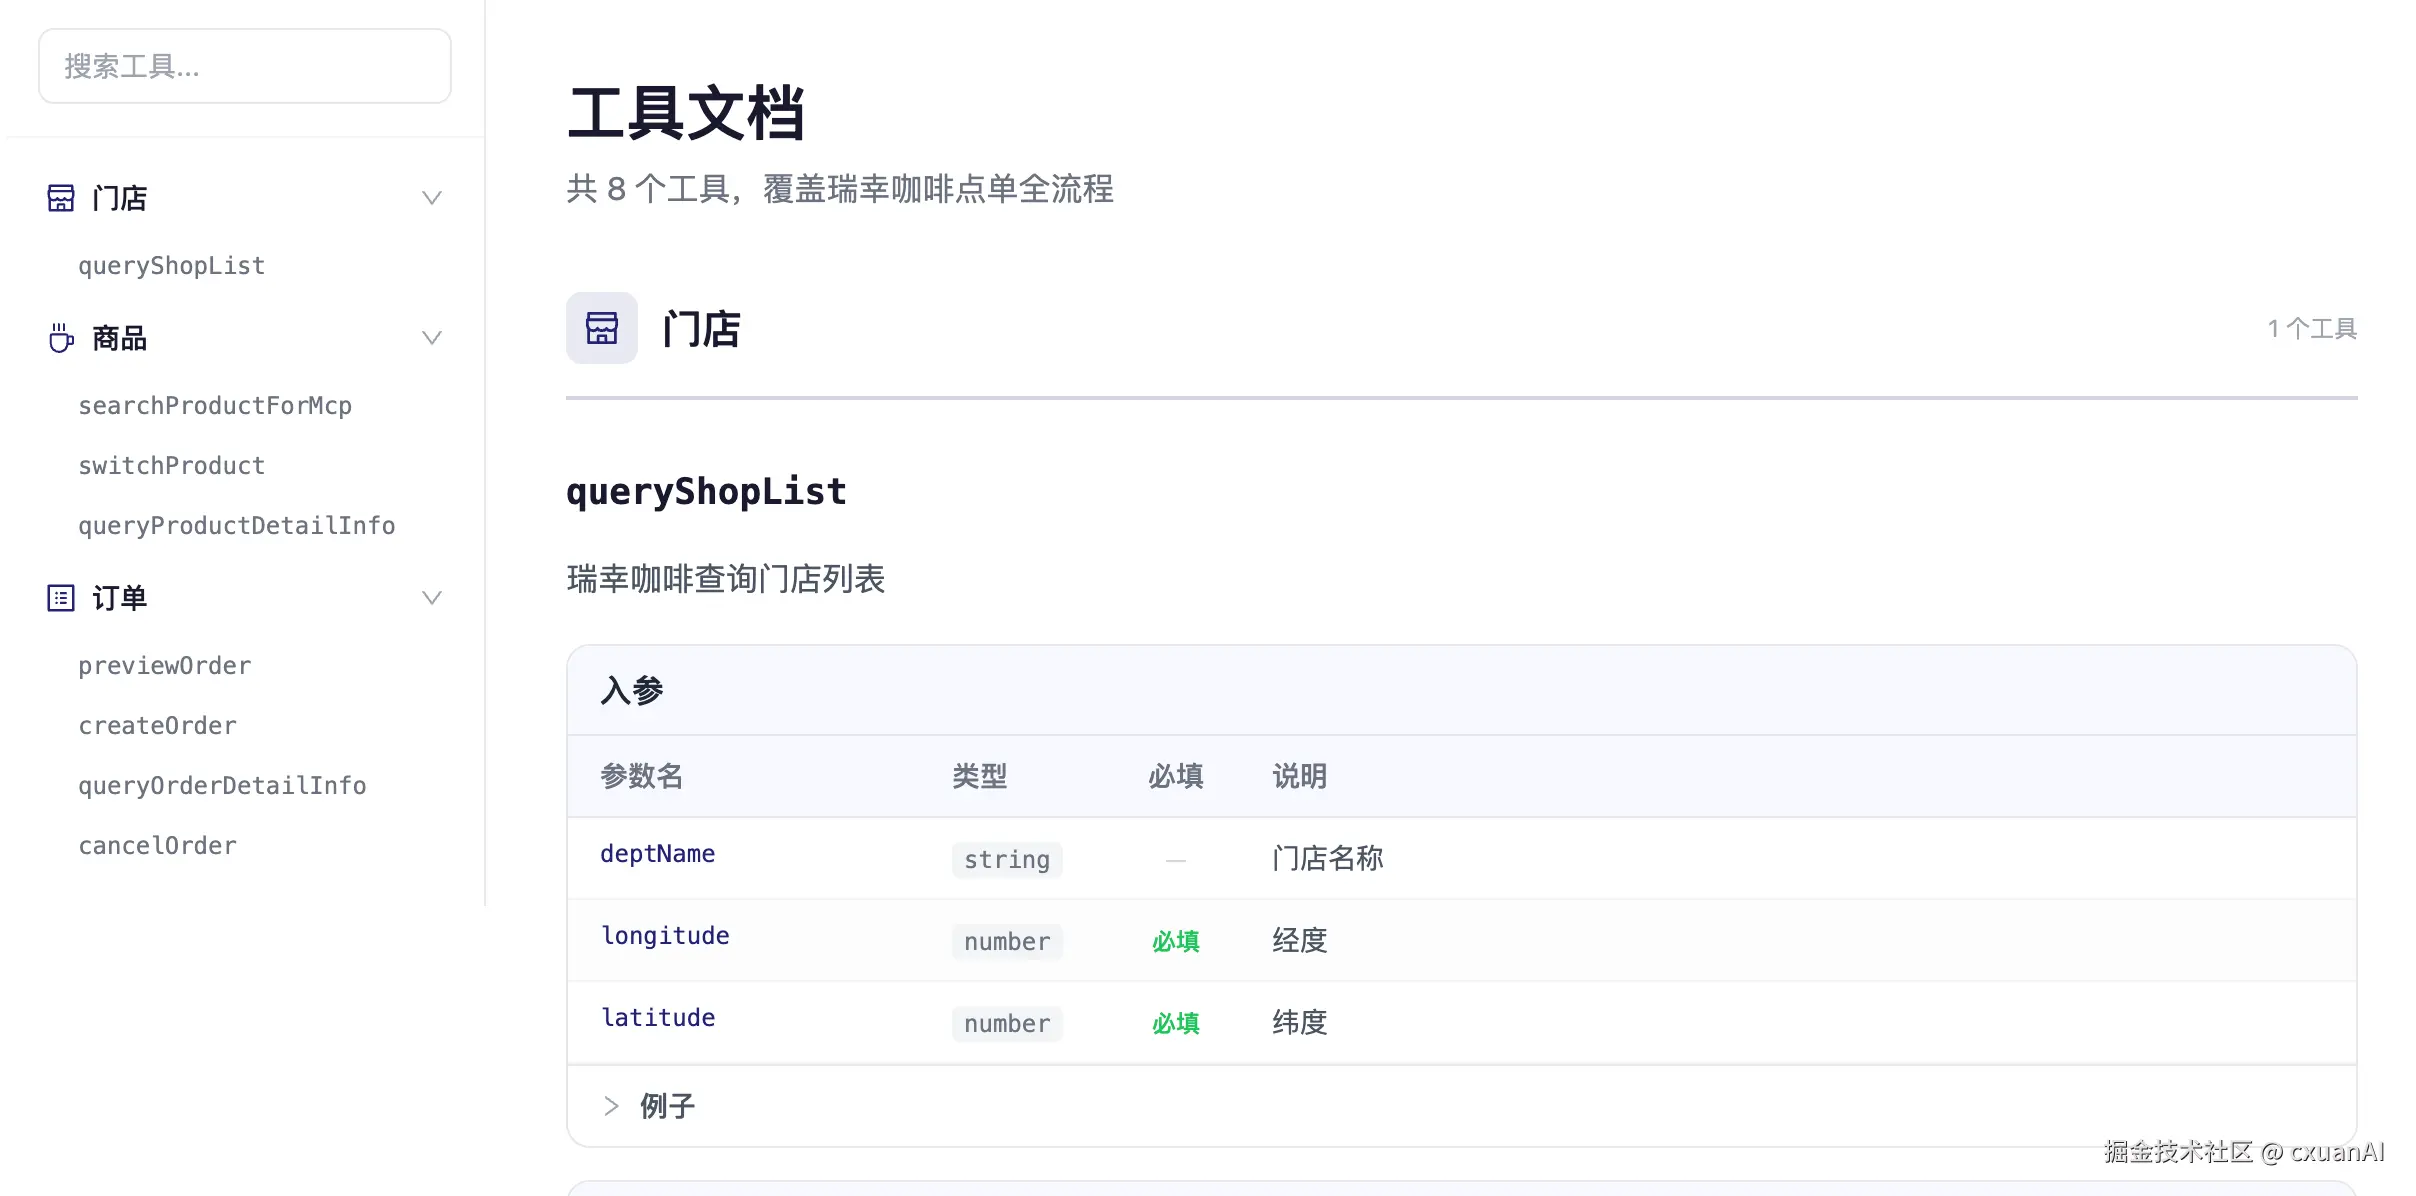Go to switchProduct tool doc

click(172, 466)
